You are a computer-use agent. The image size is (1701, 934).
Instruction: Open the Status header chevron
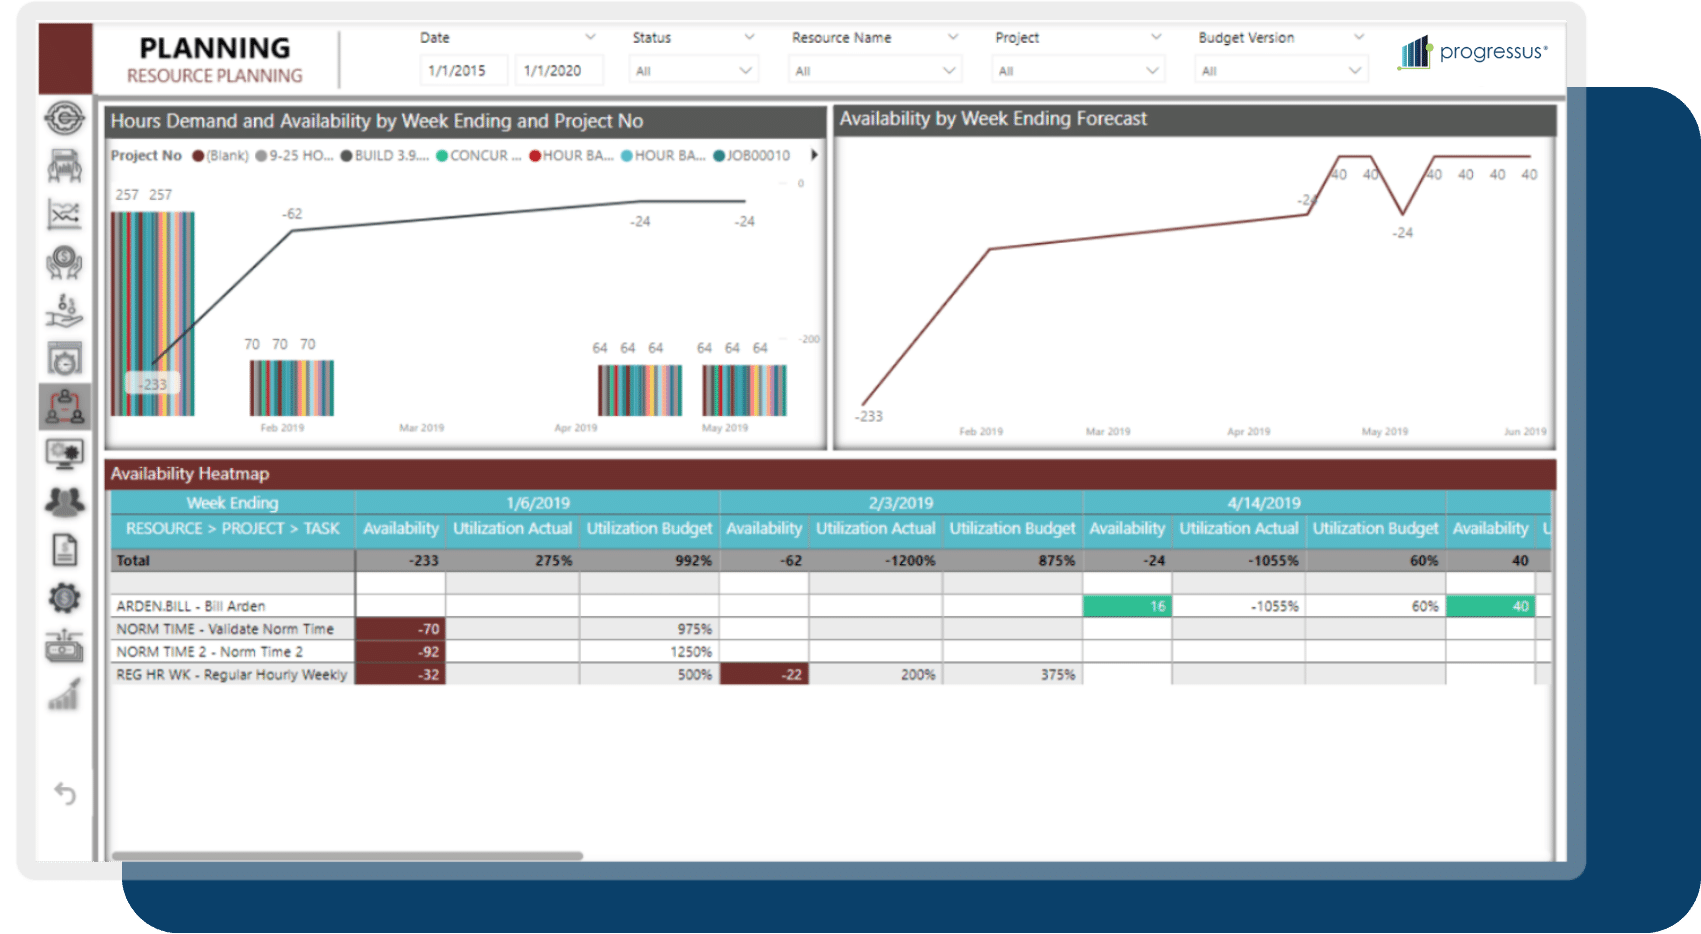(x=749, y=37)
